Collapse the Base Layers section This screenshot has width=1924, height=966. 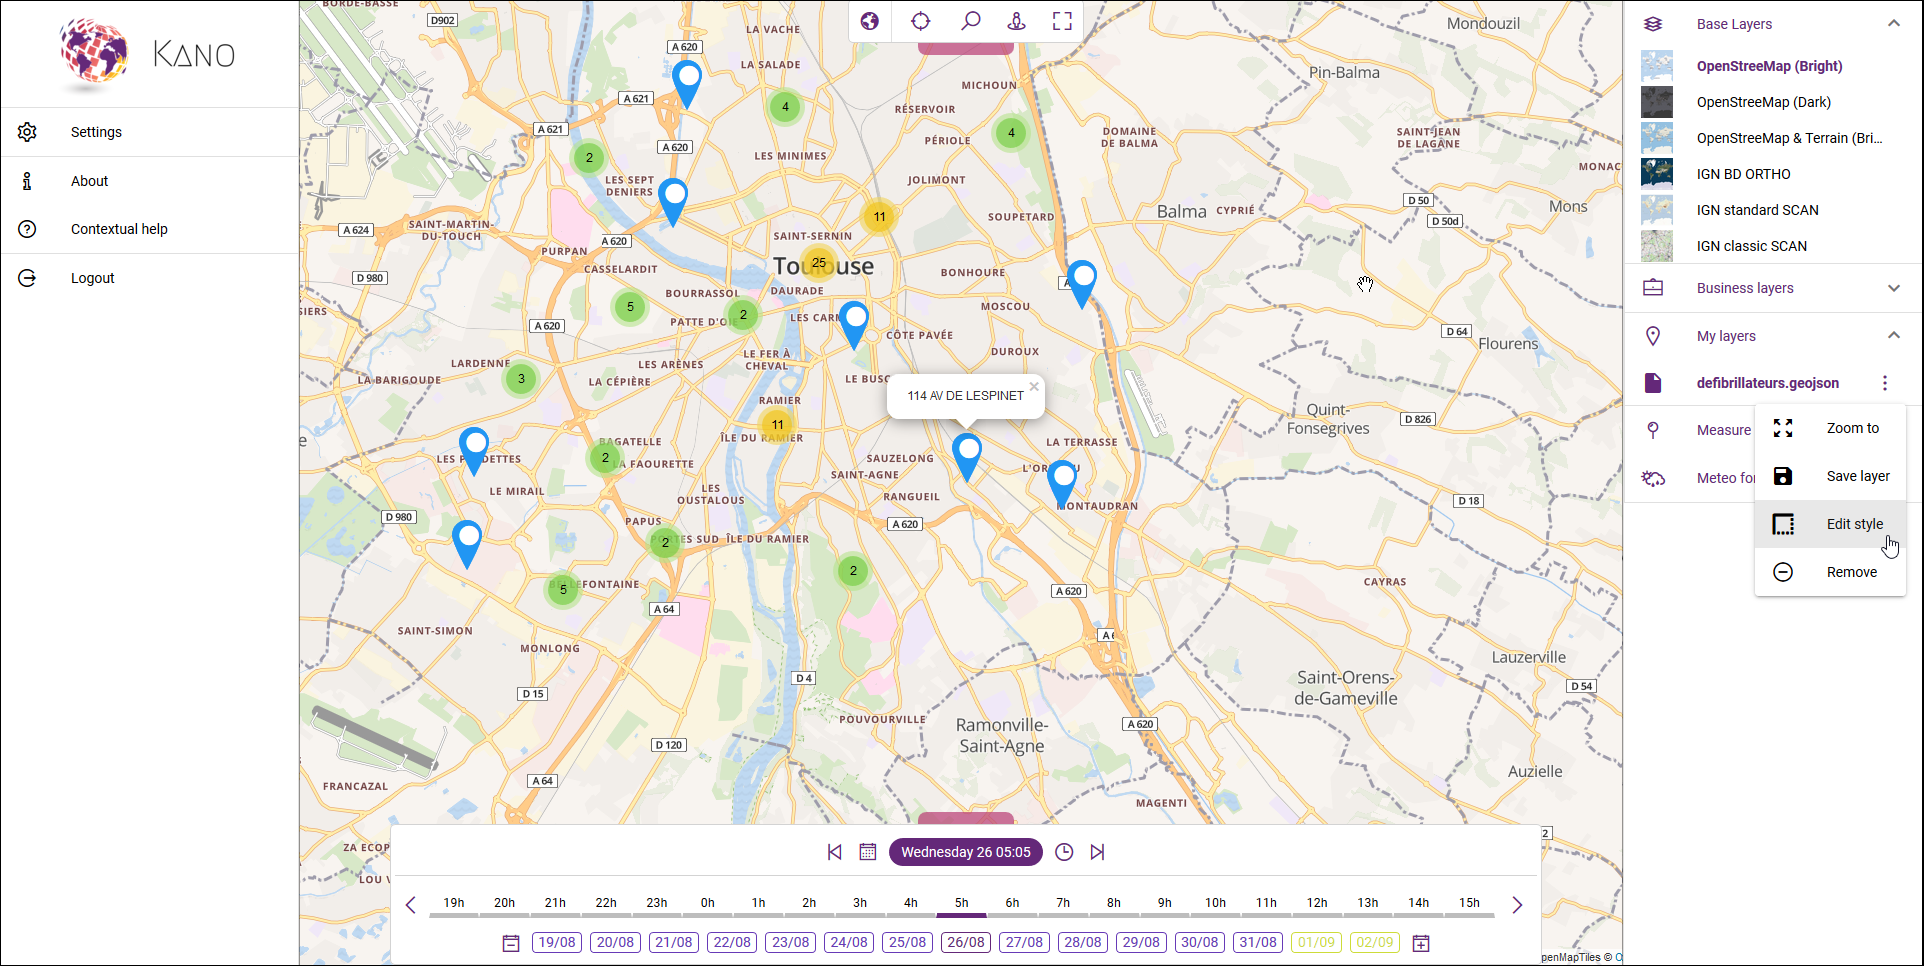click(x=1893, y=24)
